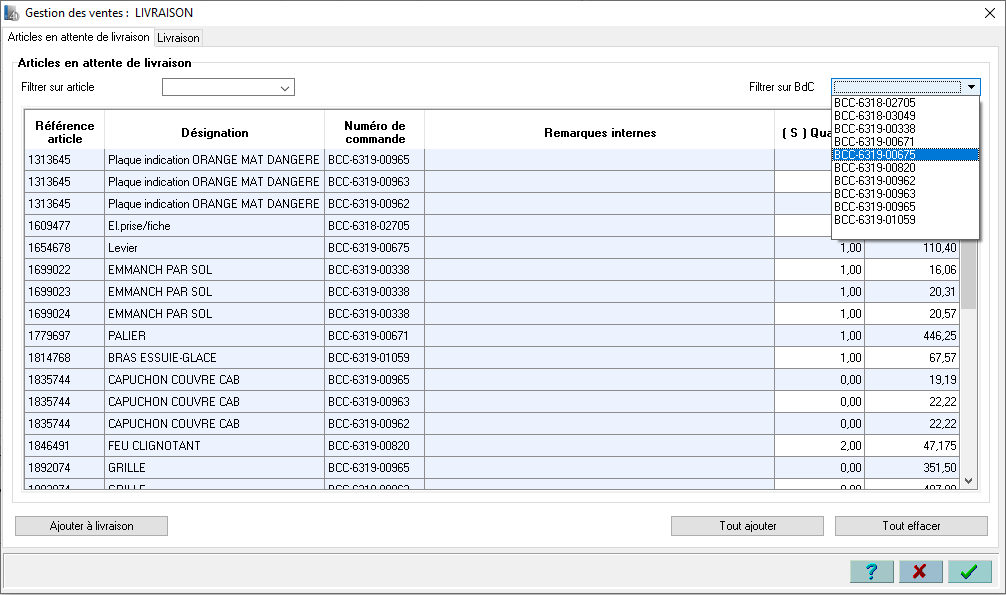Click the application icon in title bar
The width and height of the screenshot is (1006, 595).
[12, 13]
